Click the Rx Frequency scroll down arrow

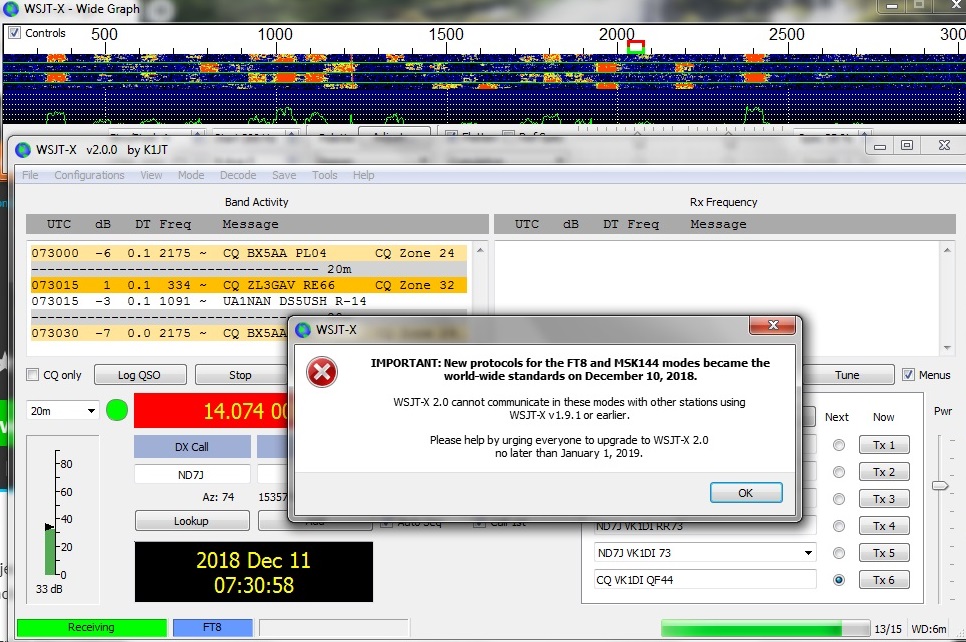947,348
